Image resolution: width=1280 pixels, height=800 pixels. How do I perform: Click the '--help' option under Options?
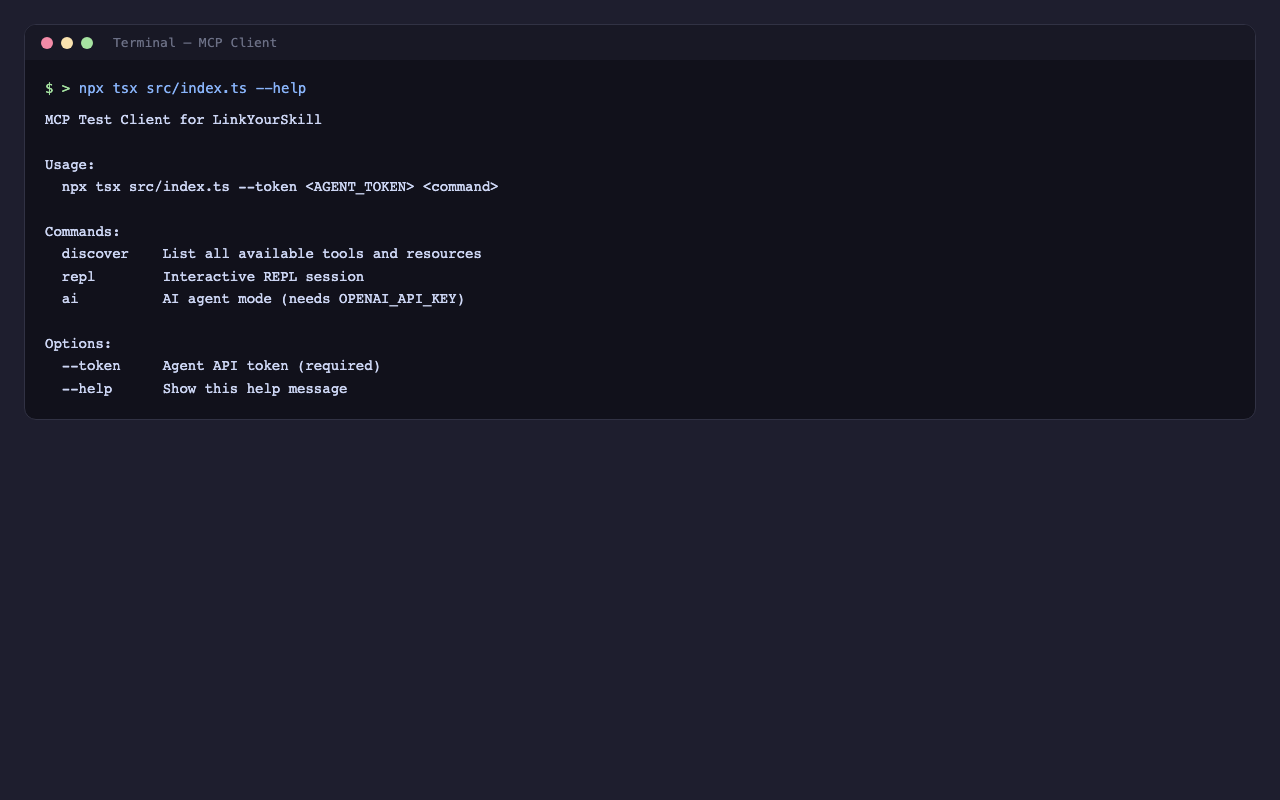[x=87, y=389]
